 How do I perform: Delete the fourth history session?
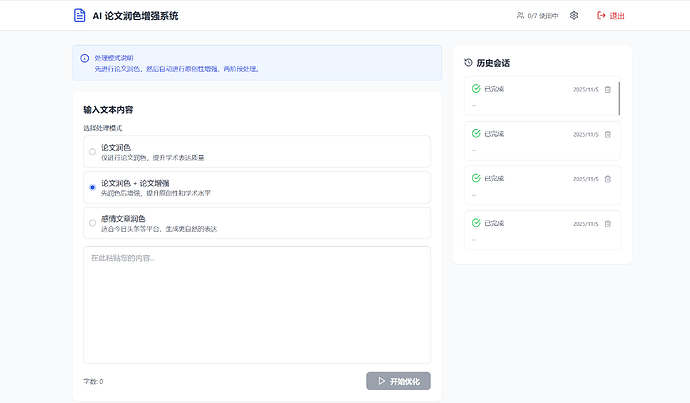pos(608,224)
